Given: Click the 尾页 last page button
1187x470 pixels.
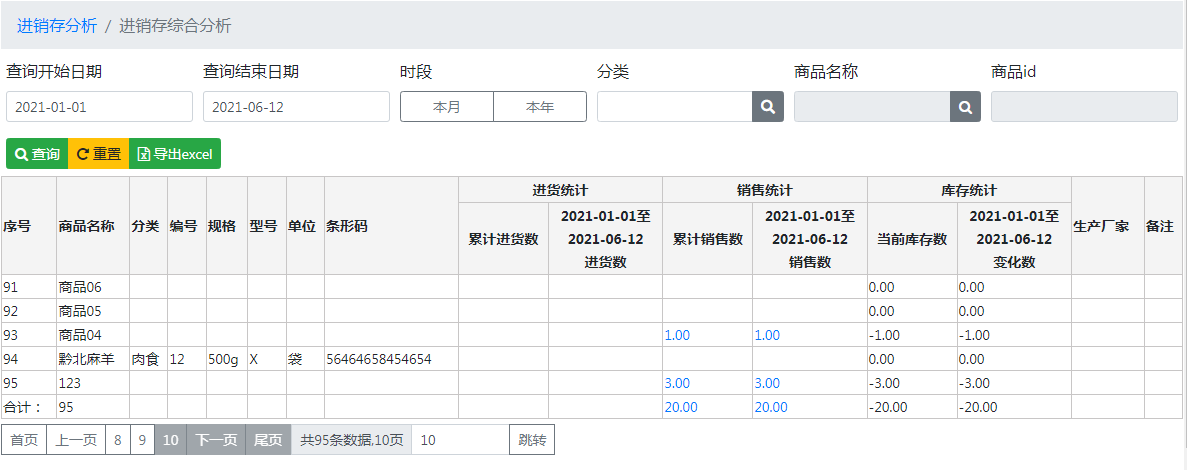Looking at the screenshot, I should pos(268,440).
